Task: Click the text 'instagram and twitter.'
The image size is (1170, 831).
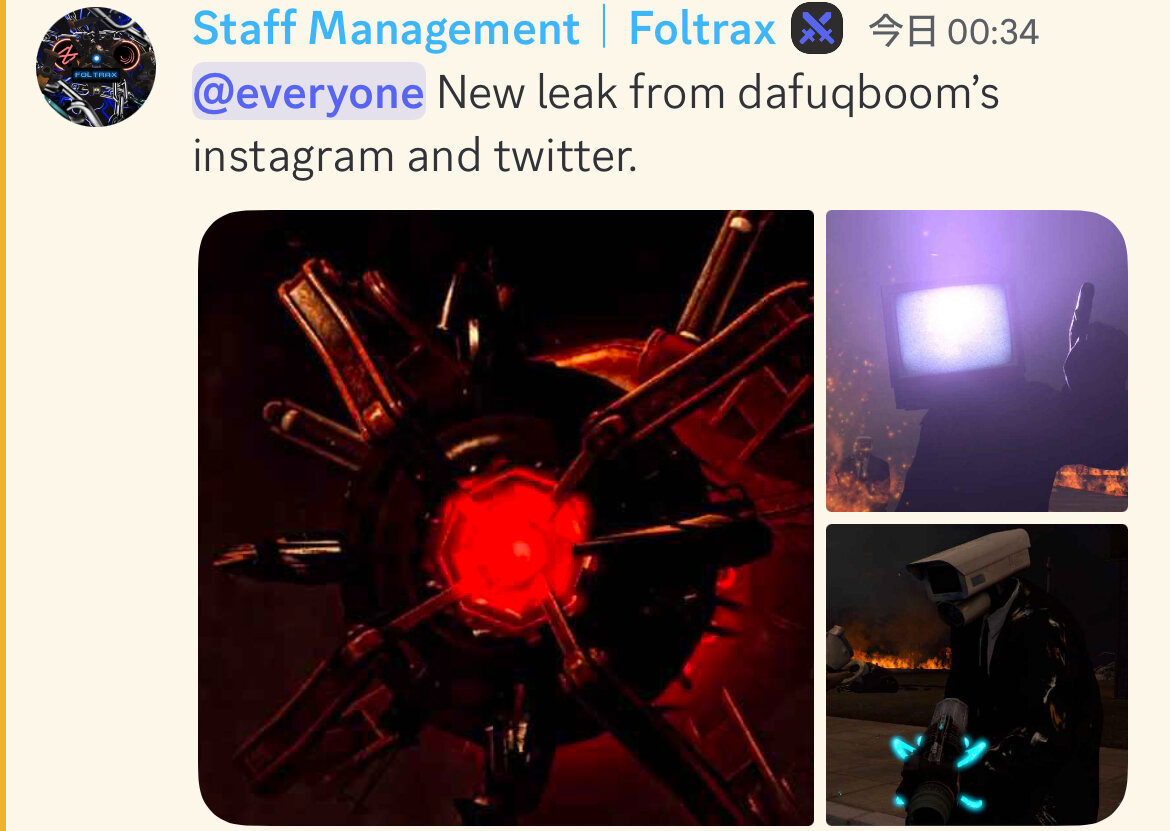Action: click(x=415, y=156)
